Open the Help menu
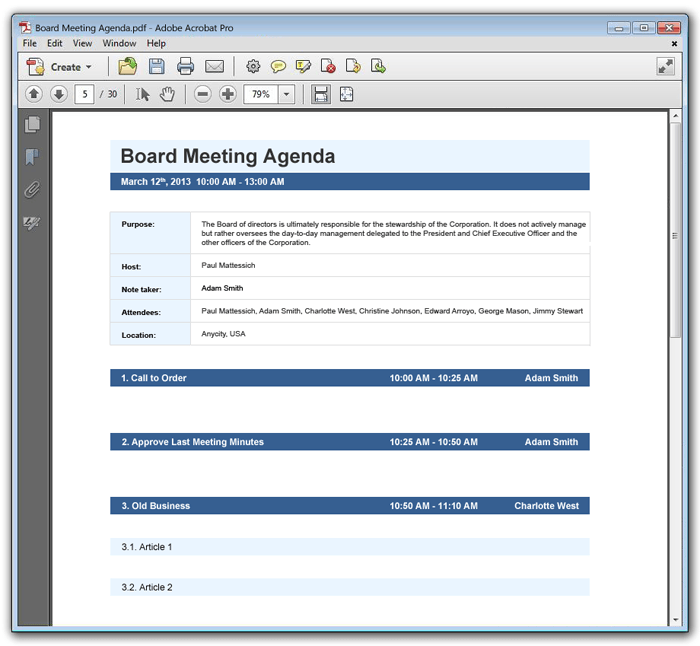The width and height of the screenshot is (700, 646). pos(156,43)
